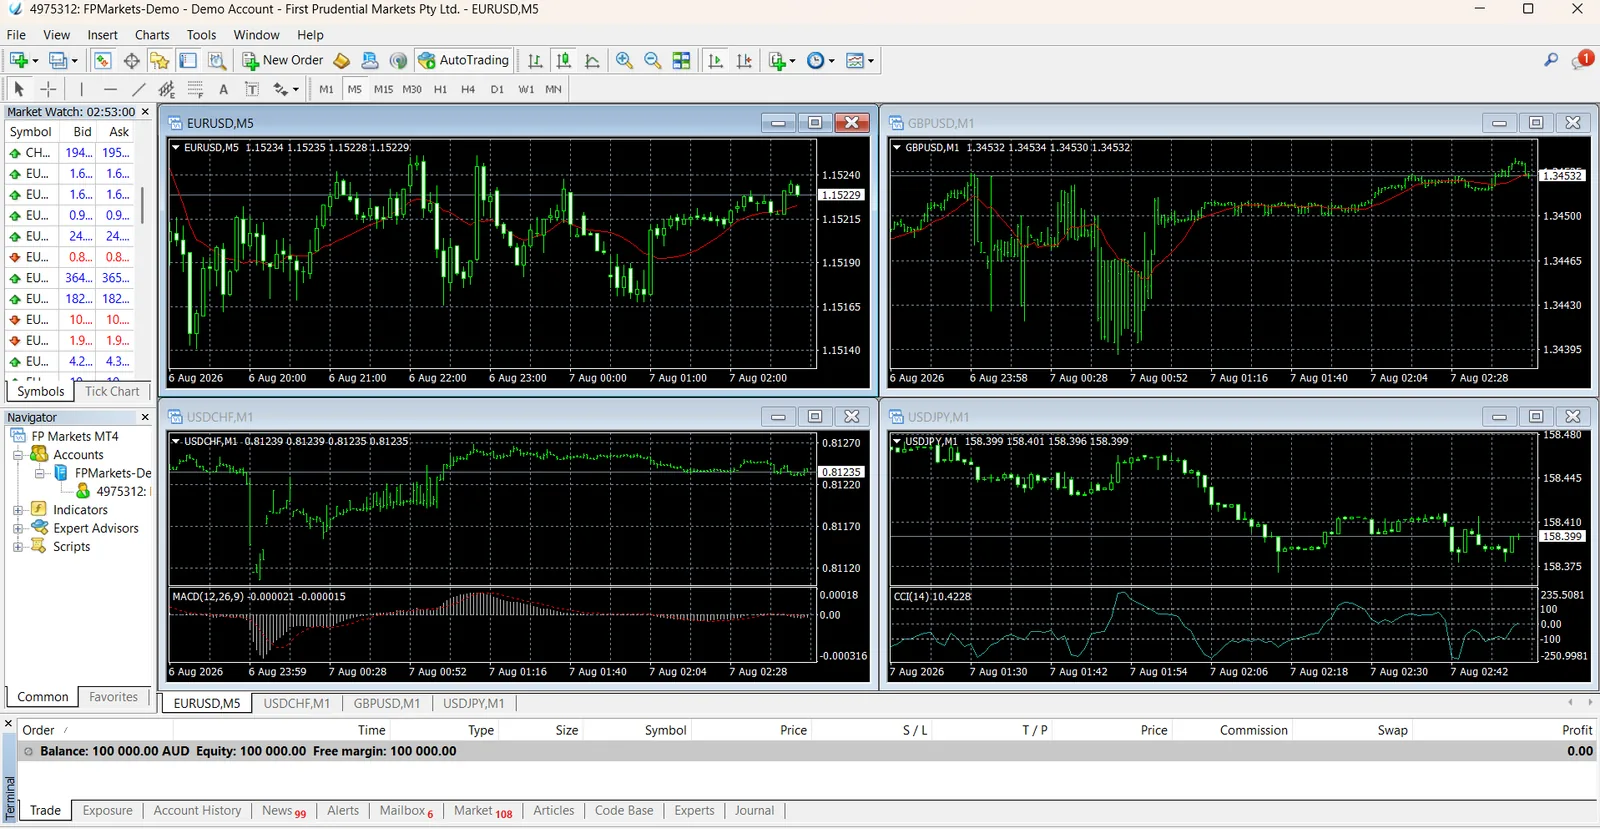Switch chart to line chart mode
Viewport: 1600px width, 829px height.
[592, 60]
